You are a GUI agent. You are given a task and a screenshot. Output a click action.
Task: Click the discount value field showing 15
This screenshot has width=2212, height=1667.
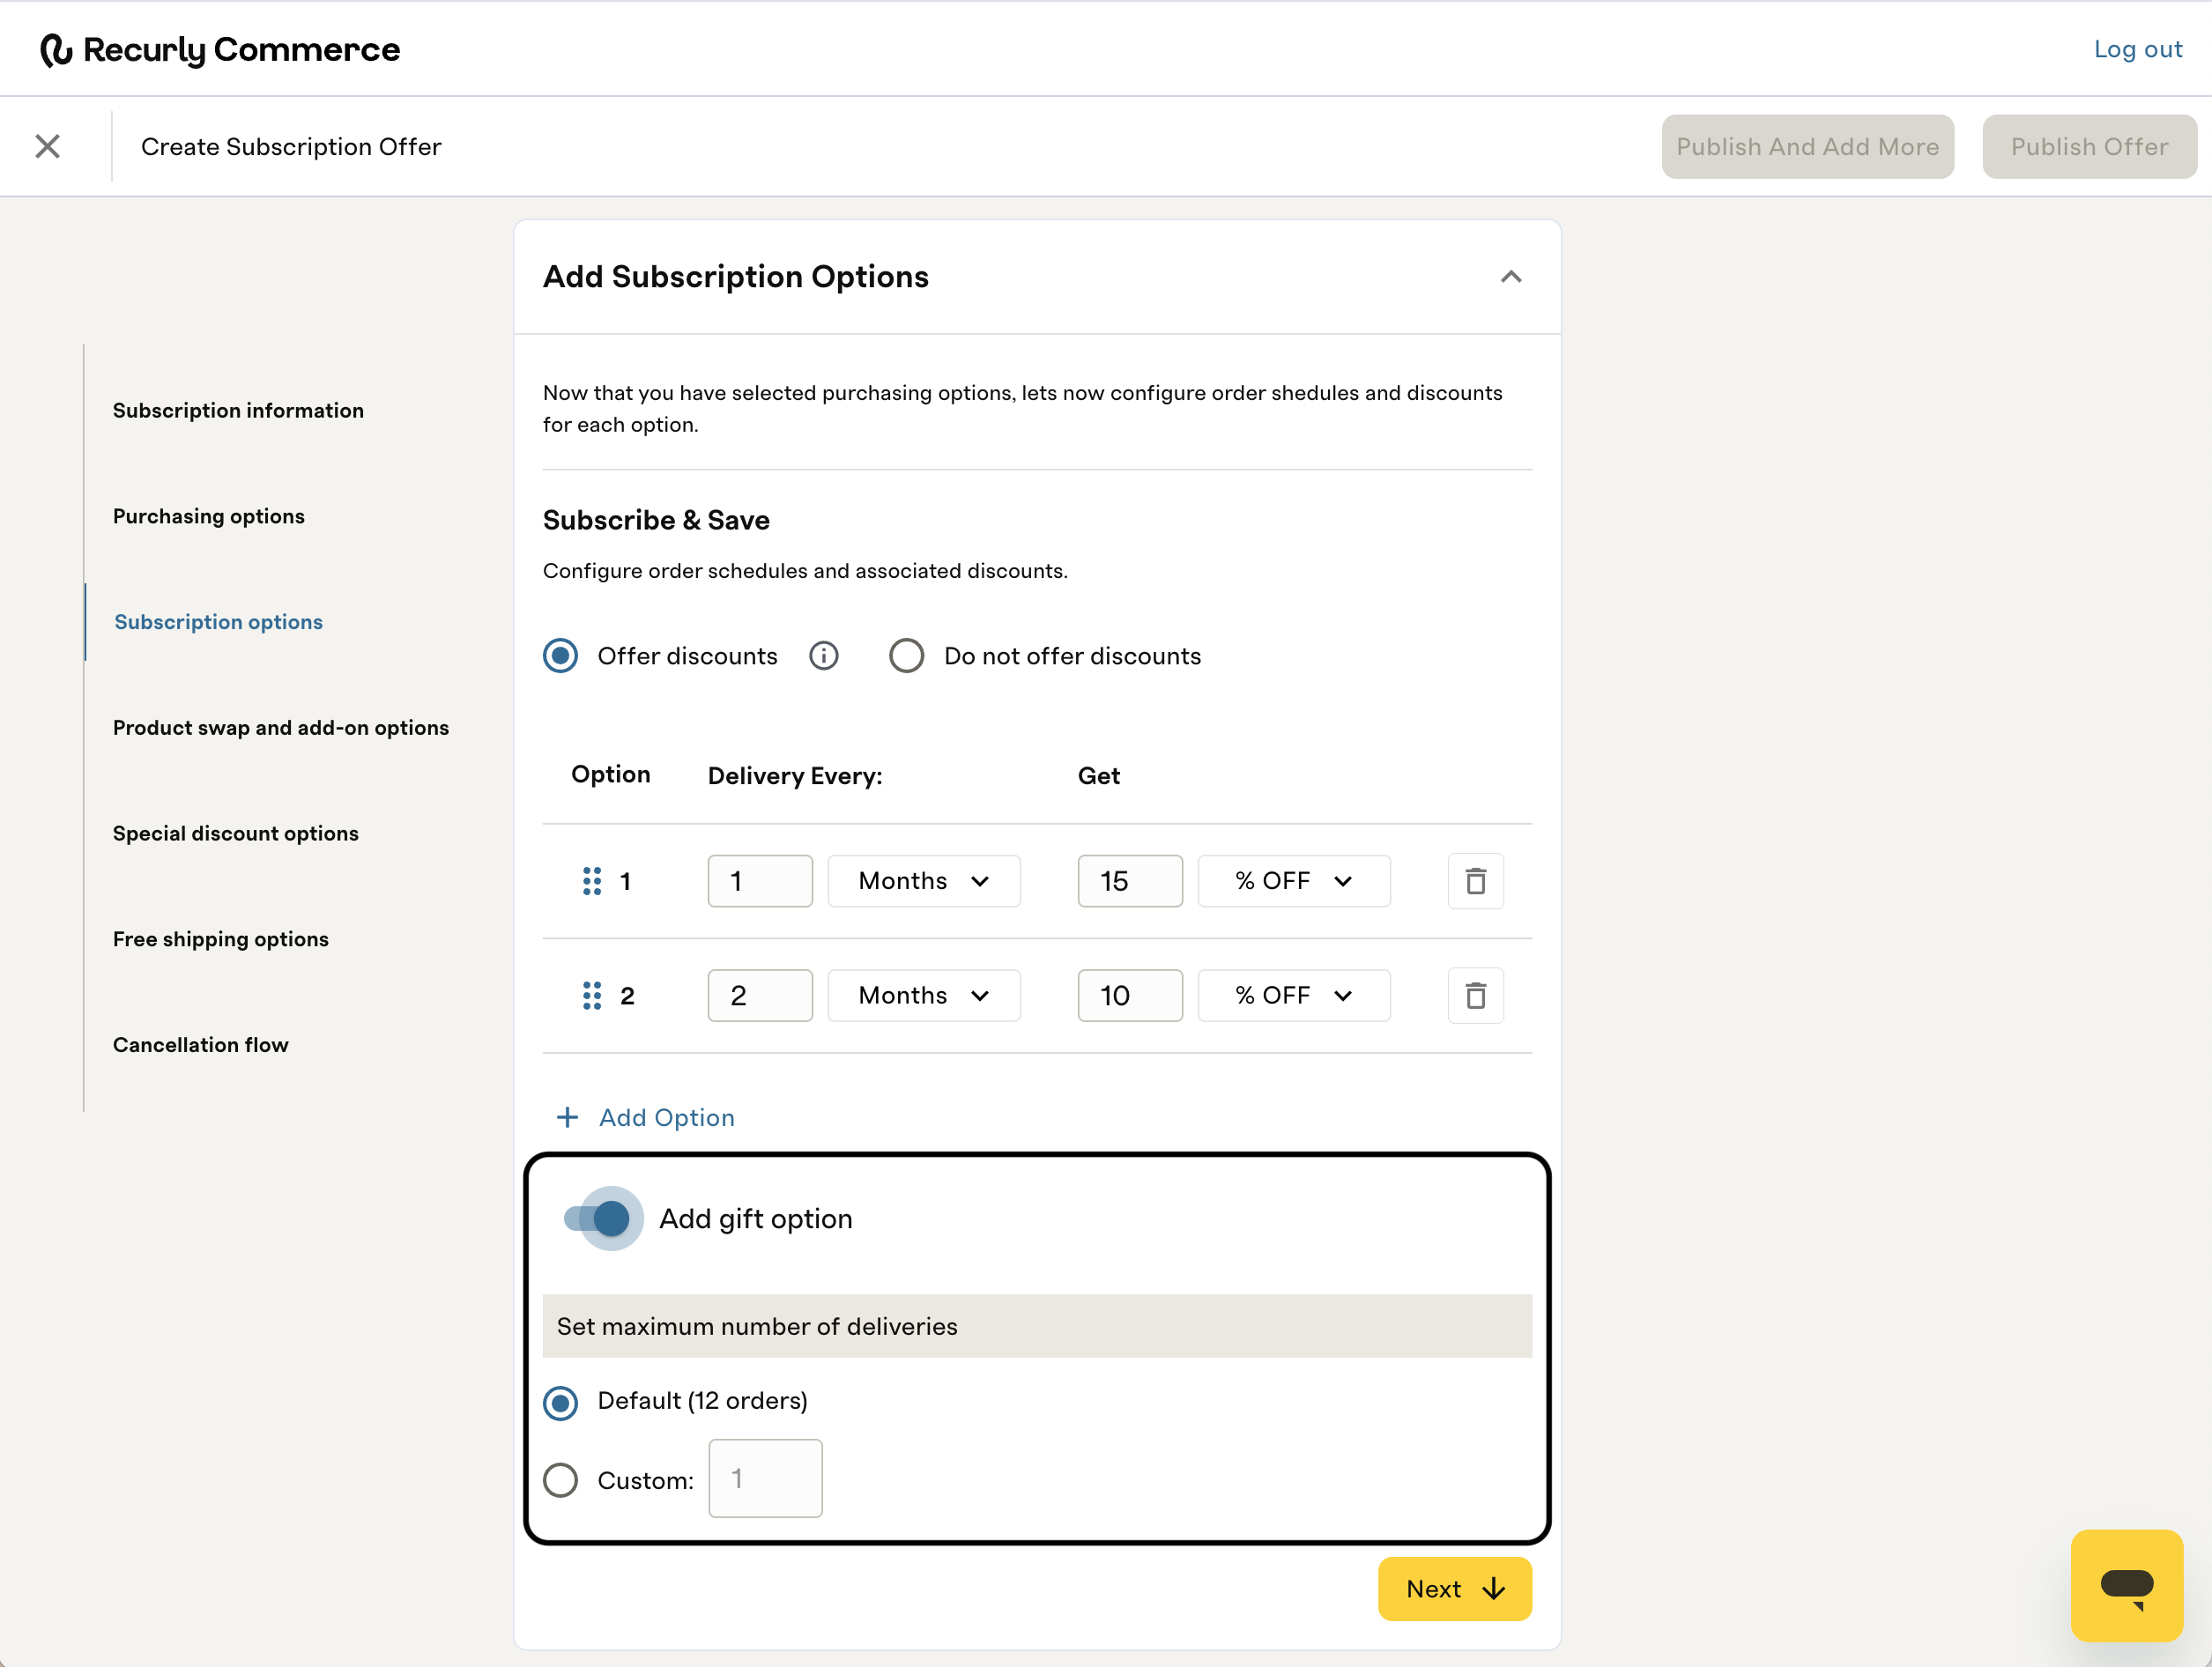(x=1129, y=881)
